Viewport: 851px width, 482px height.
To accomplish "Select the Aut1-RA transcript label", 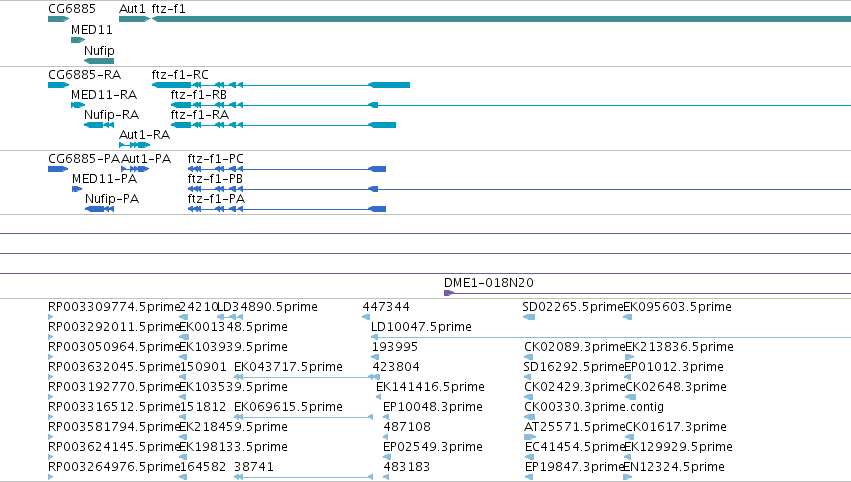I will [x=144, y=135].
